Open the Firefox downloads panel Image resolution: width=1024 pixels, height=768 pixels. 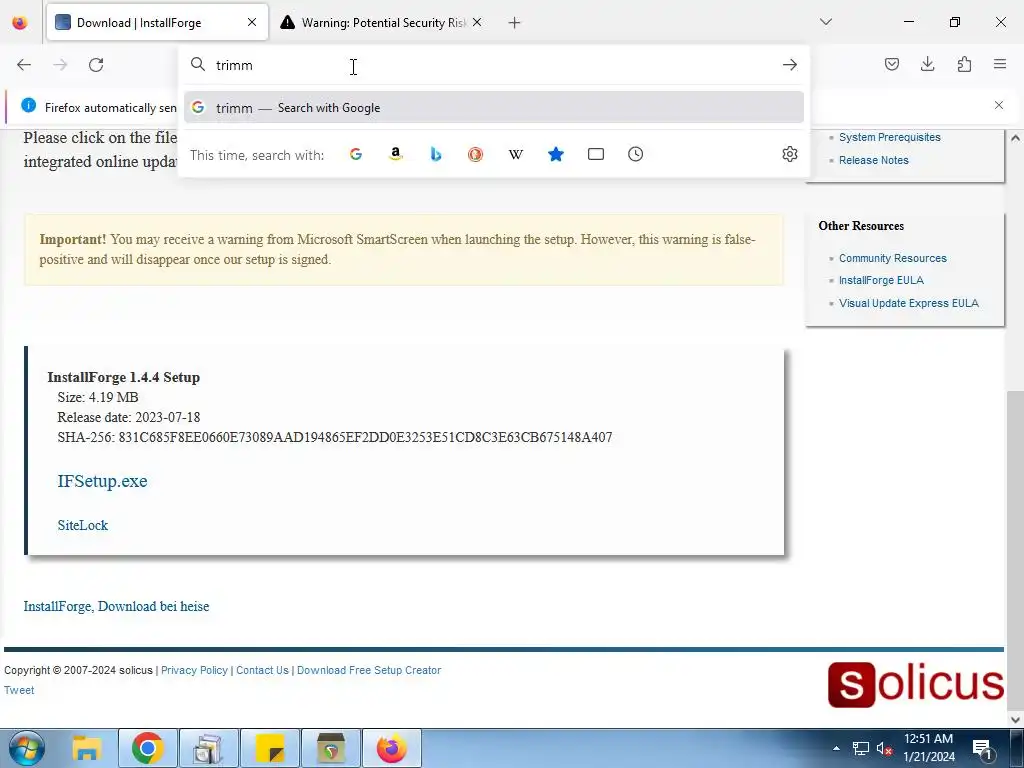pyautogui.click(x=927, y=64)
